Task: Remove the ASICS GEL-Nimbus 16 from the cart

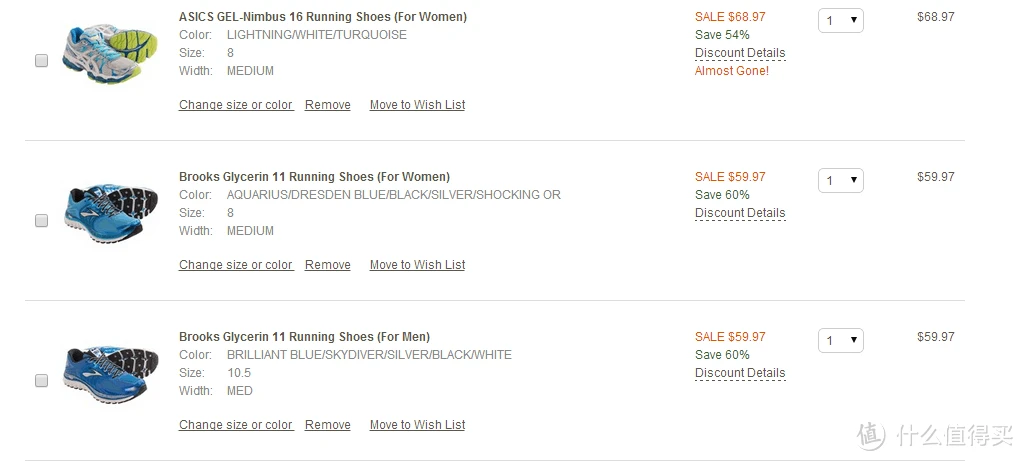Action: [328, 105]
